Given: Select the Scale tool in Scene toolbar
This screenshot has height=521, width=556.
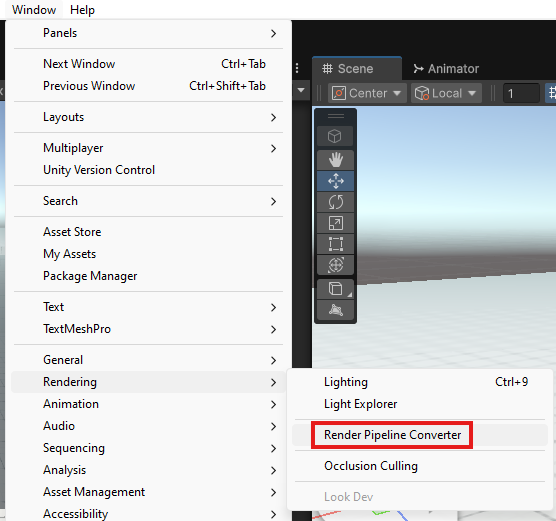Looking at the screenshot, I should click(335, 223).
